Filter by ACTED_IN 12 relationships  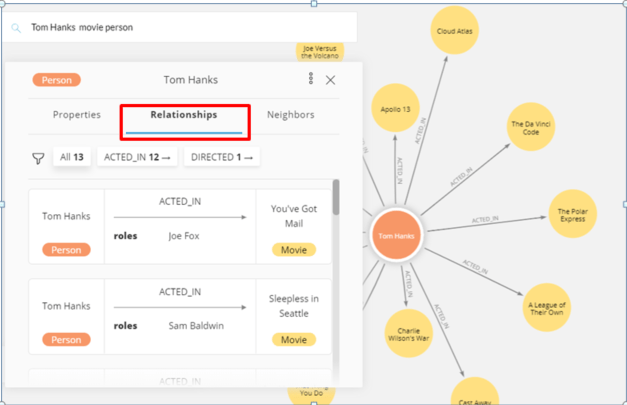point(137,157)
